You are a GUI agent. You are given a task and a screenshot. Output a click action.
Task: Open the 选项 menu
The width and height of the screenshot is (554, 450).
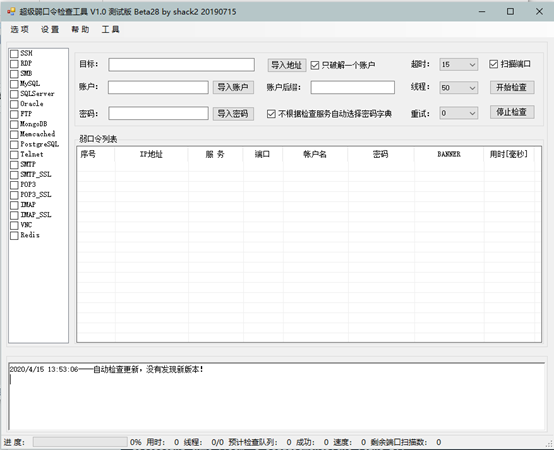click(x=19, y=29)
